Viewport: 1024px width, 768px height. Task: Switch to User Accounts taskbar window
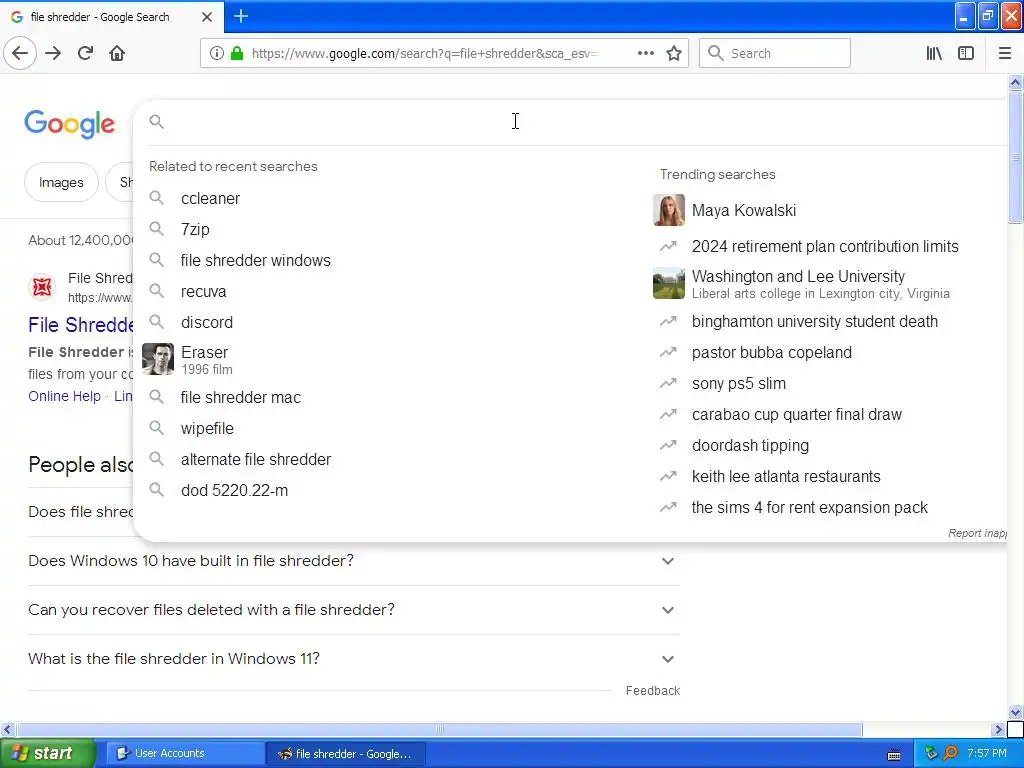[185, 754]
